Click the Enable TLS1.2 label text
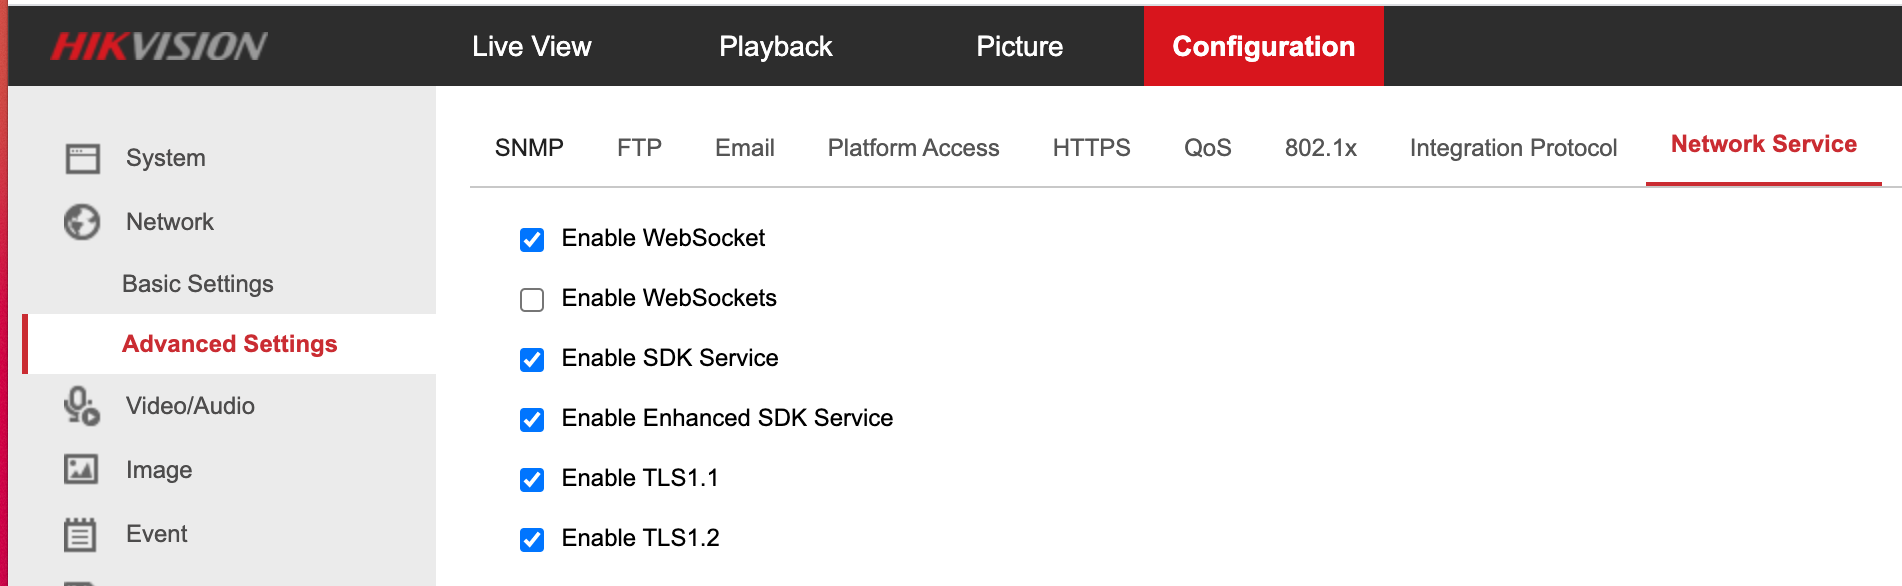Viewport: 1902px width, 586px height. (x=641, y=538)
